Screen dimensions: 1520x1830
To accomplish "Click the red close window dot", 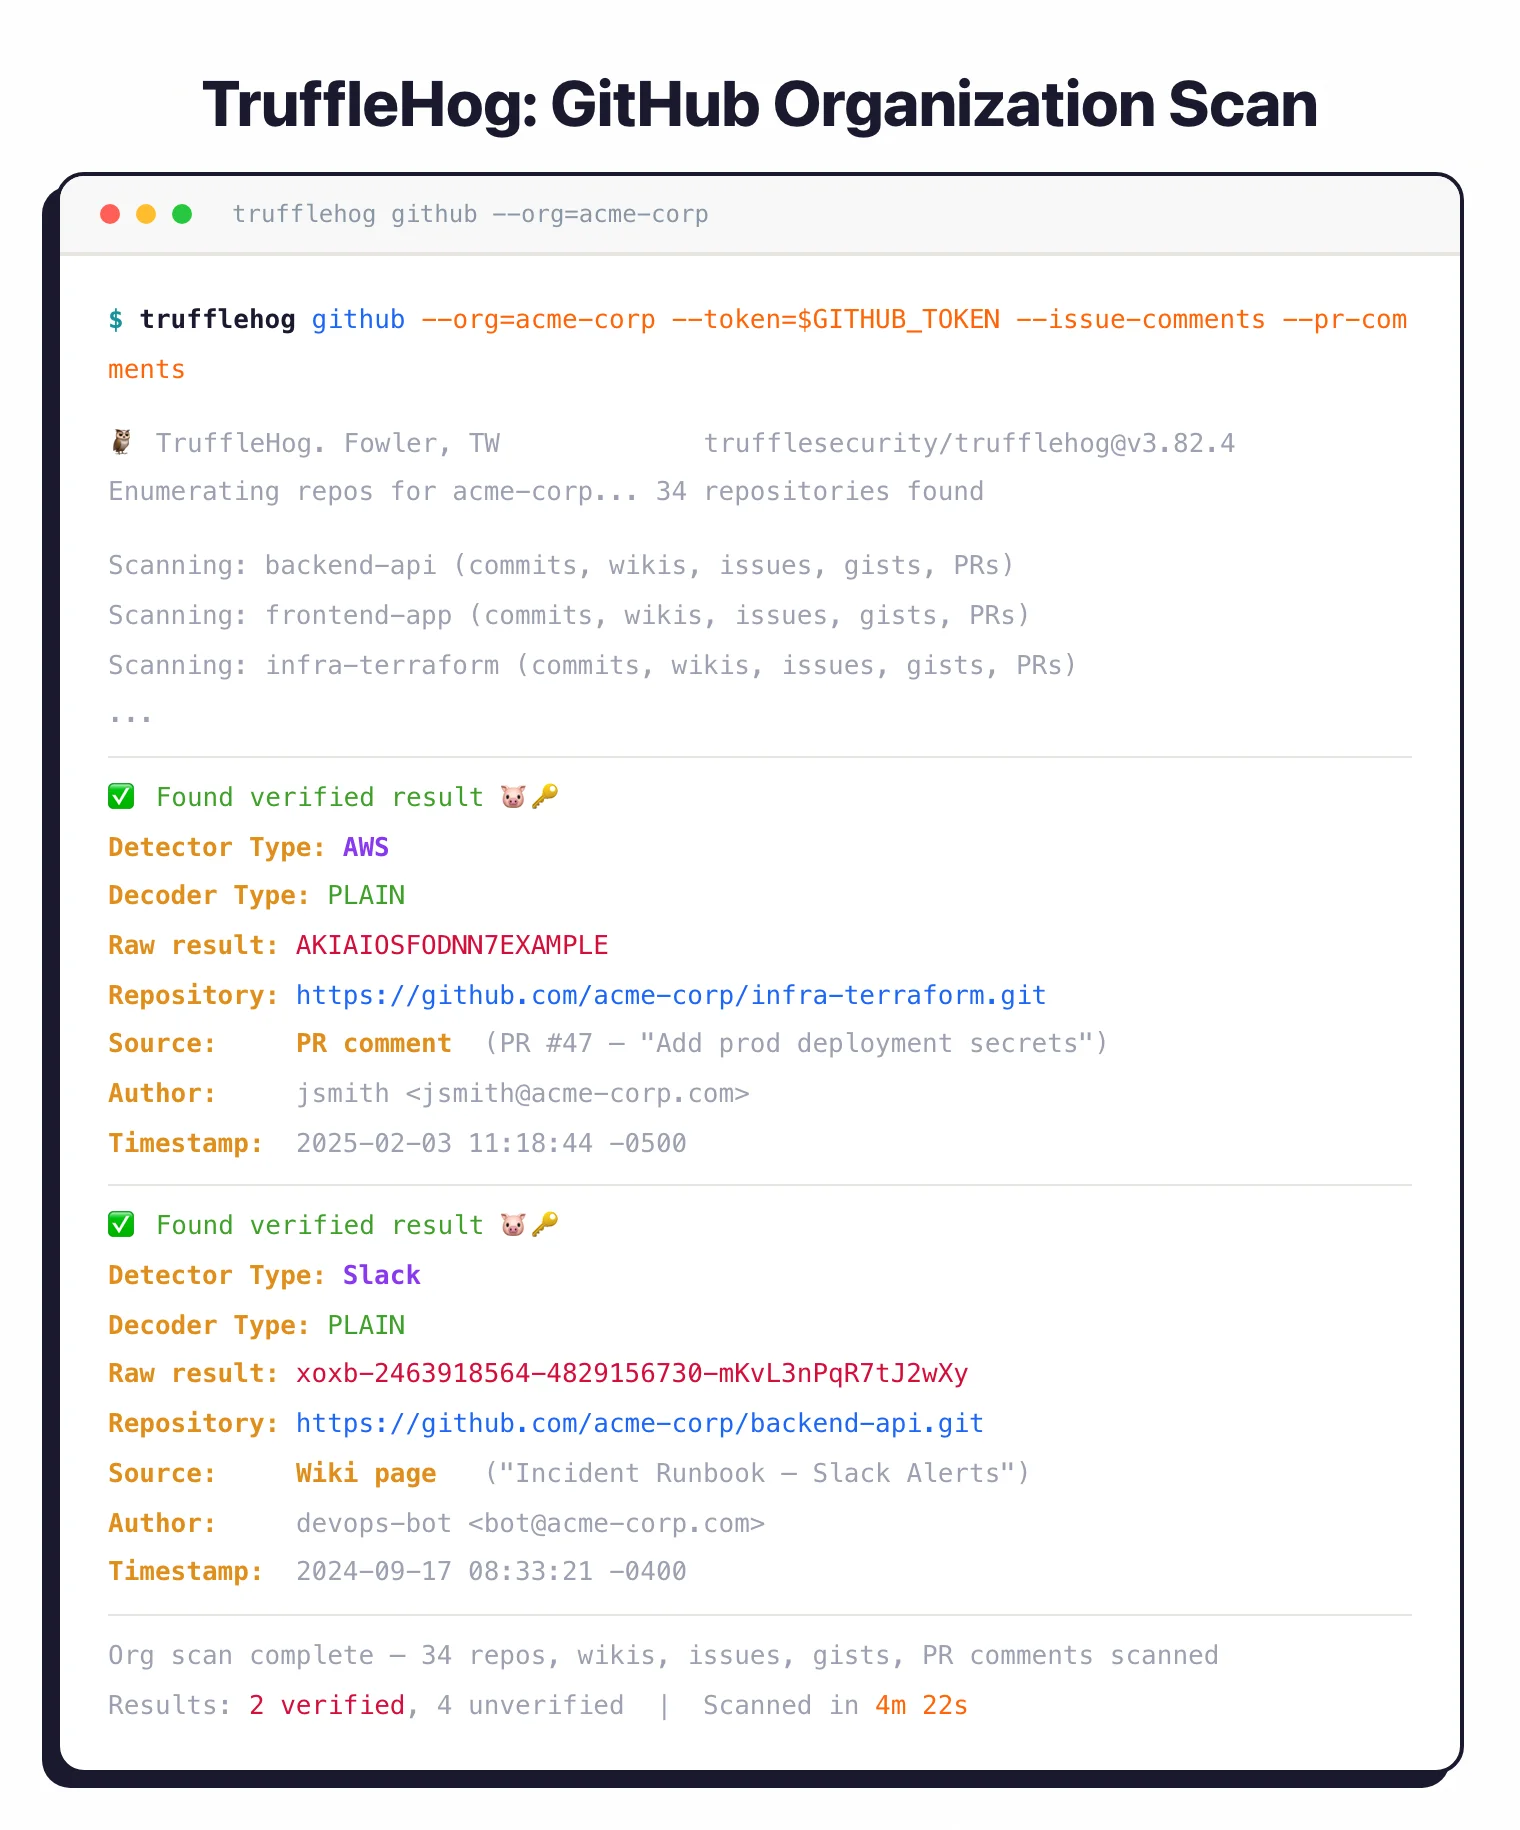I will click(110, 214).
